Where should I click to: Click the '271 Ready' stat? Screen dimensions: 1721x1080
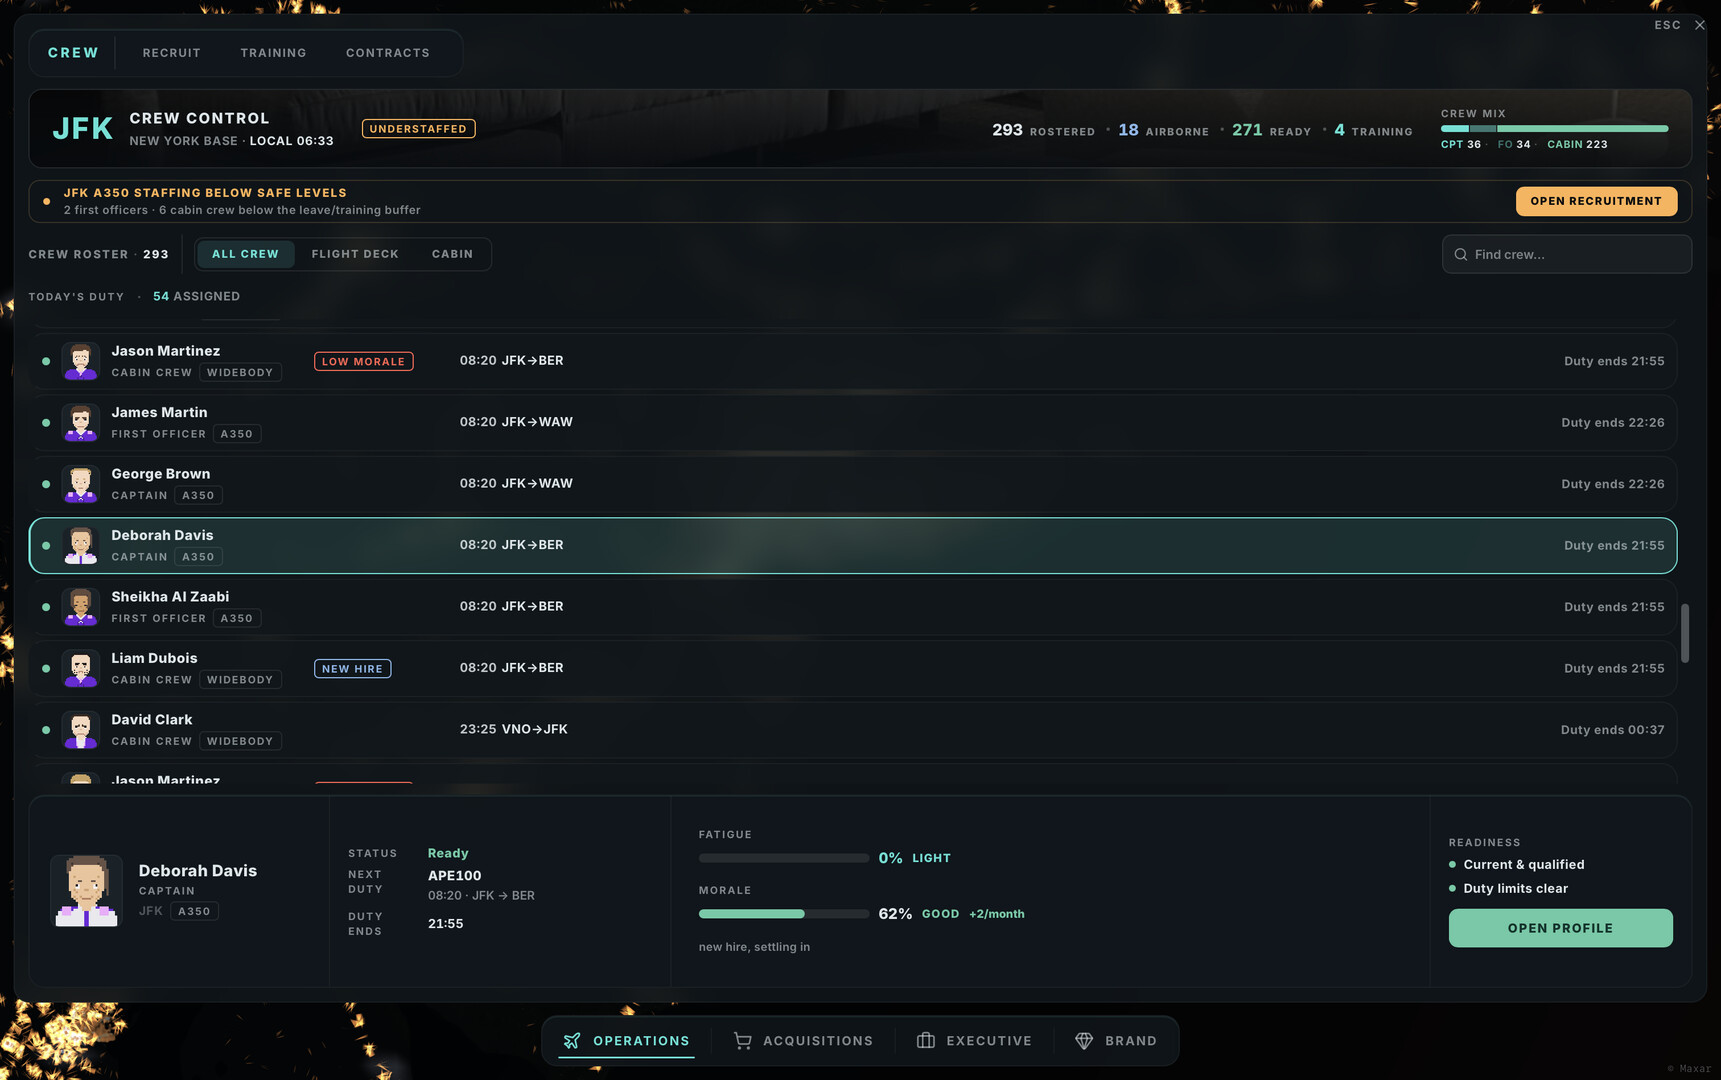[x=1271, y=130]
